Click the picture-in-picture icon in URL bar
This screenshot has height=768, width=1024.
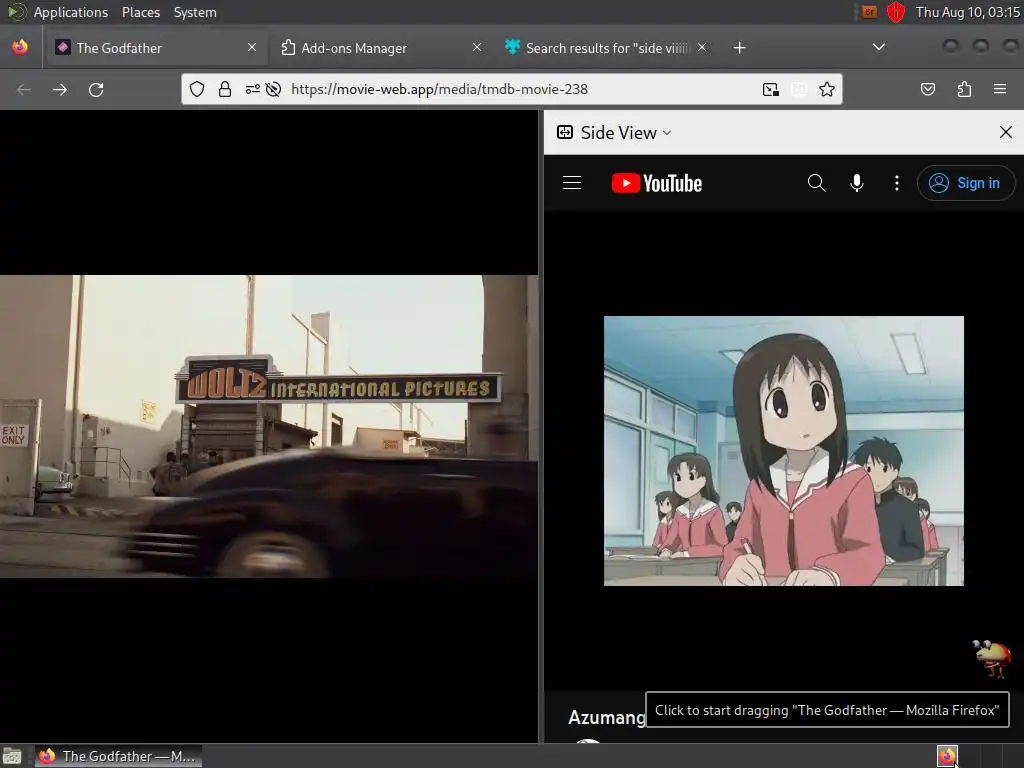771,89
